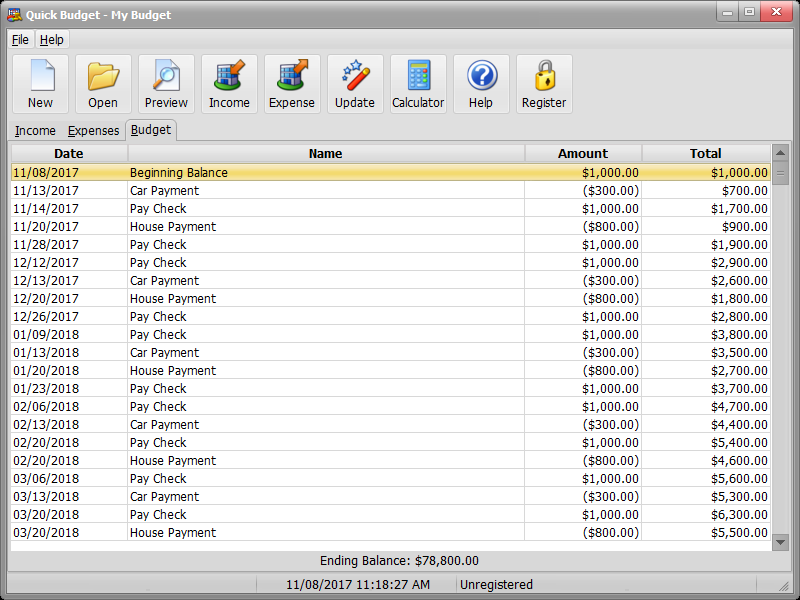Image resolution: width=800 pixels, height=600 pixels.
Task: Select the 11/20/2017 House Payment row
Action: click(390, 227)
